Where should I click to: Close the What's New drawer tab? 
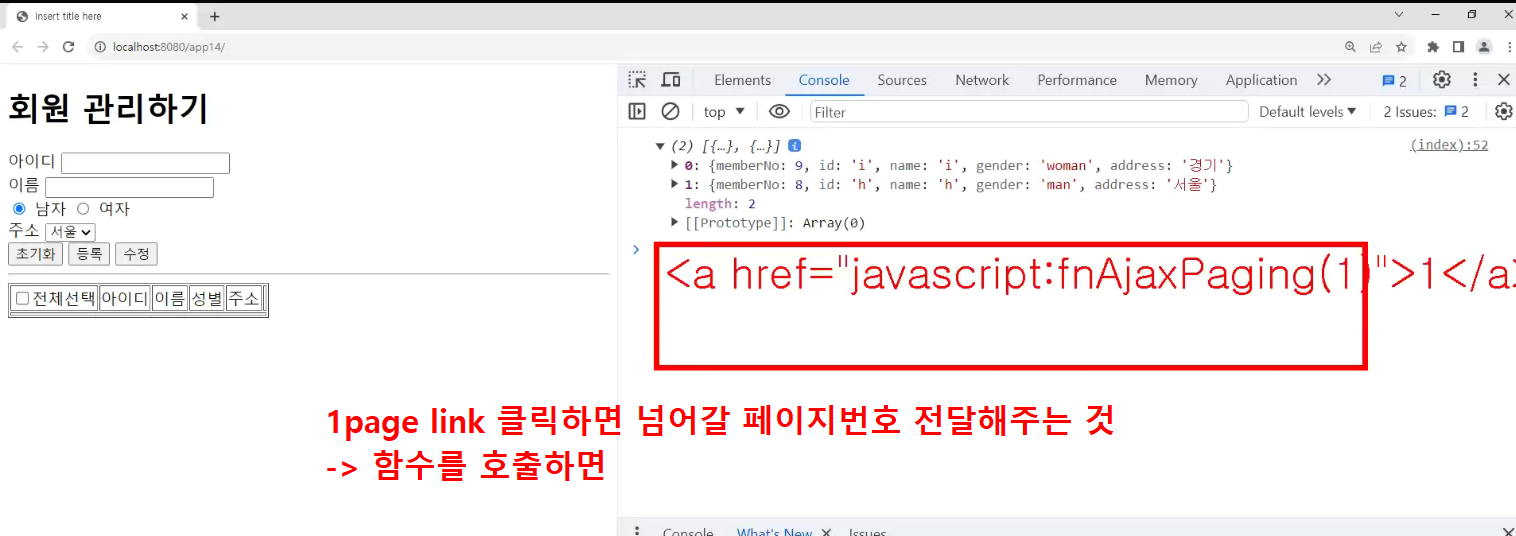point(826,532)
